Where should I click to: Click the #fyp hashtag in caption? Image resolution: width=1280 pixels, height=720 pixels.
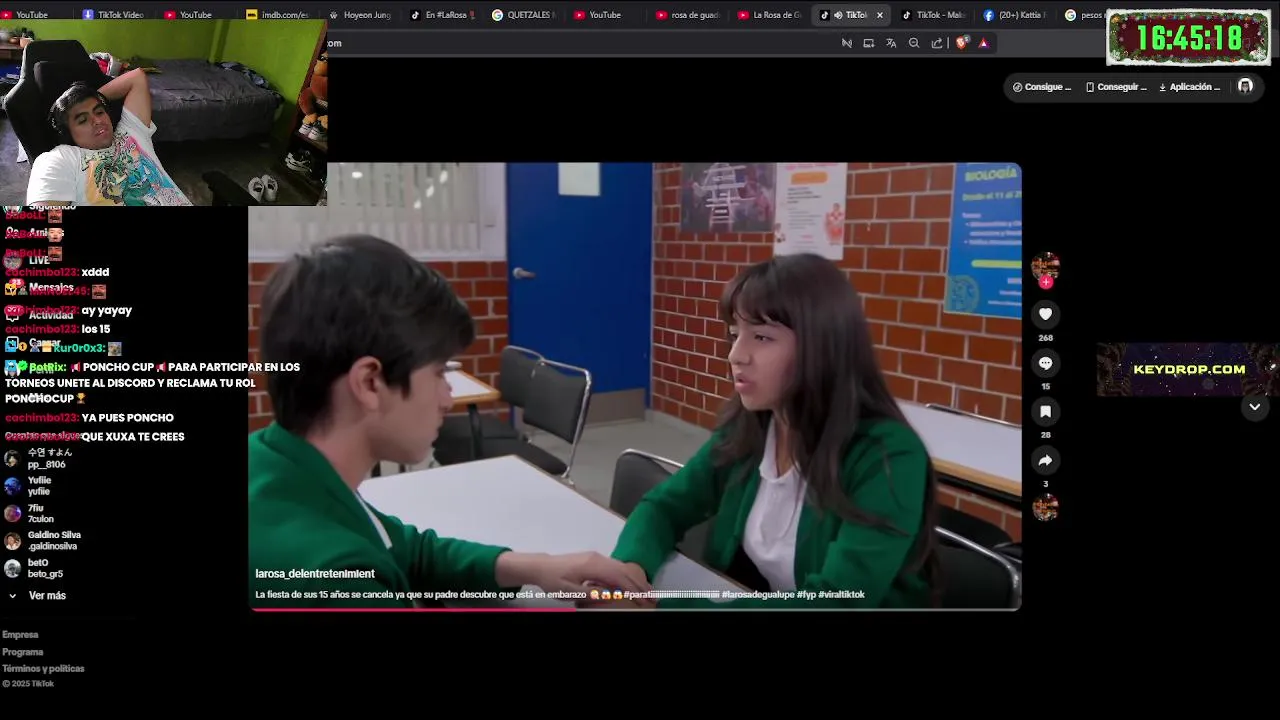tap(806, 595)
